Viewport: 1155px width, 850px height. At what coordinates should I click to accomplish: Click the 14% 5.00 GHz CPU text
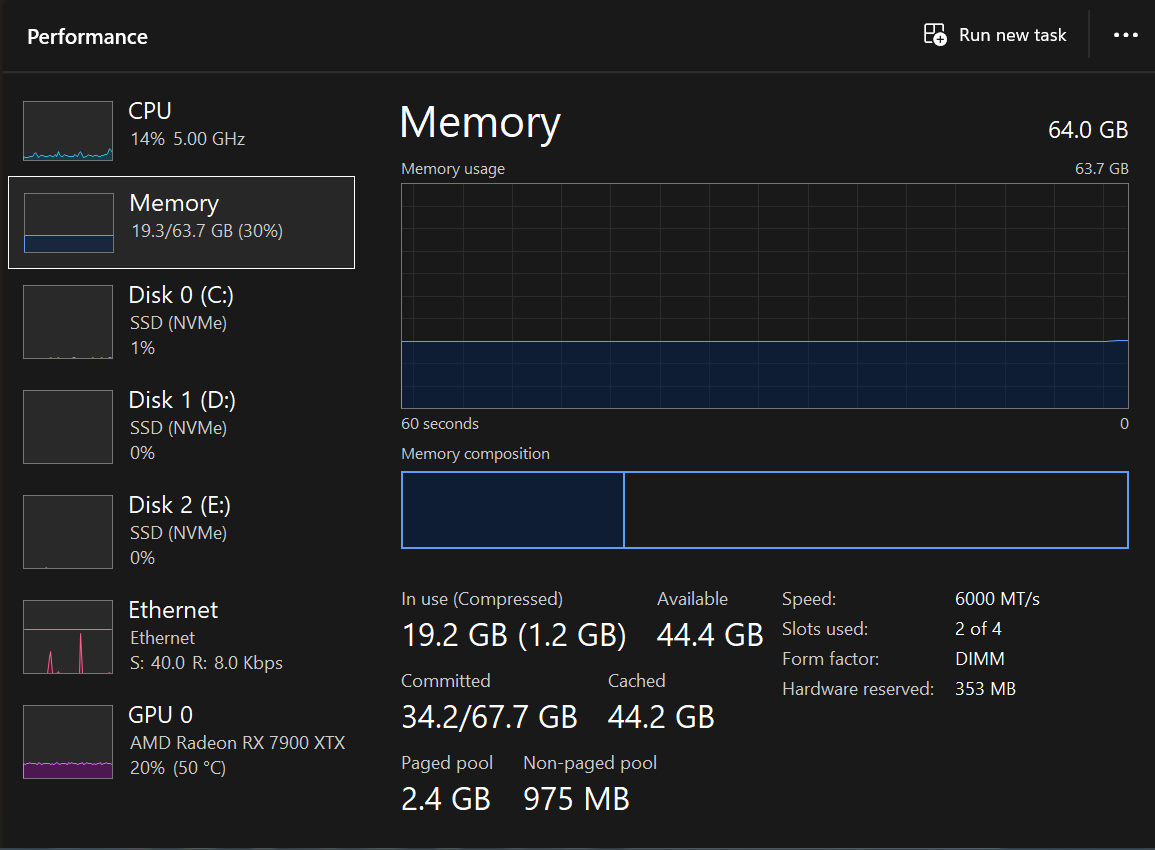(x=188, y=139)
